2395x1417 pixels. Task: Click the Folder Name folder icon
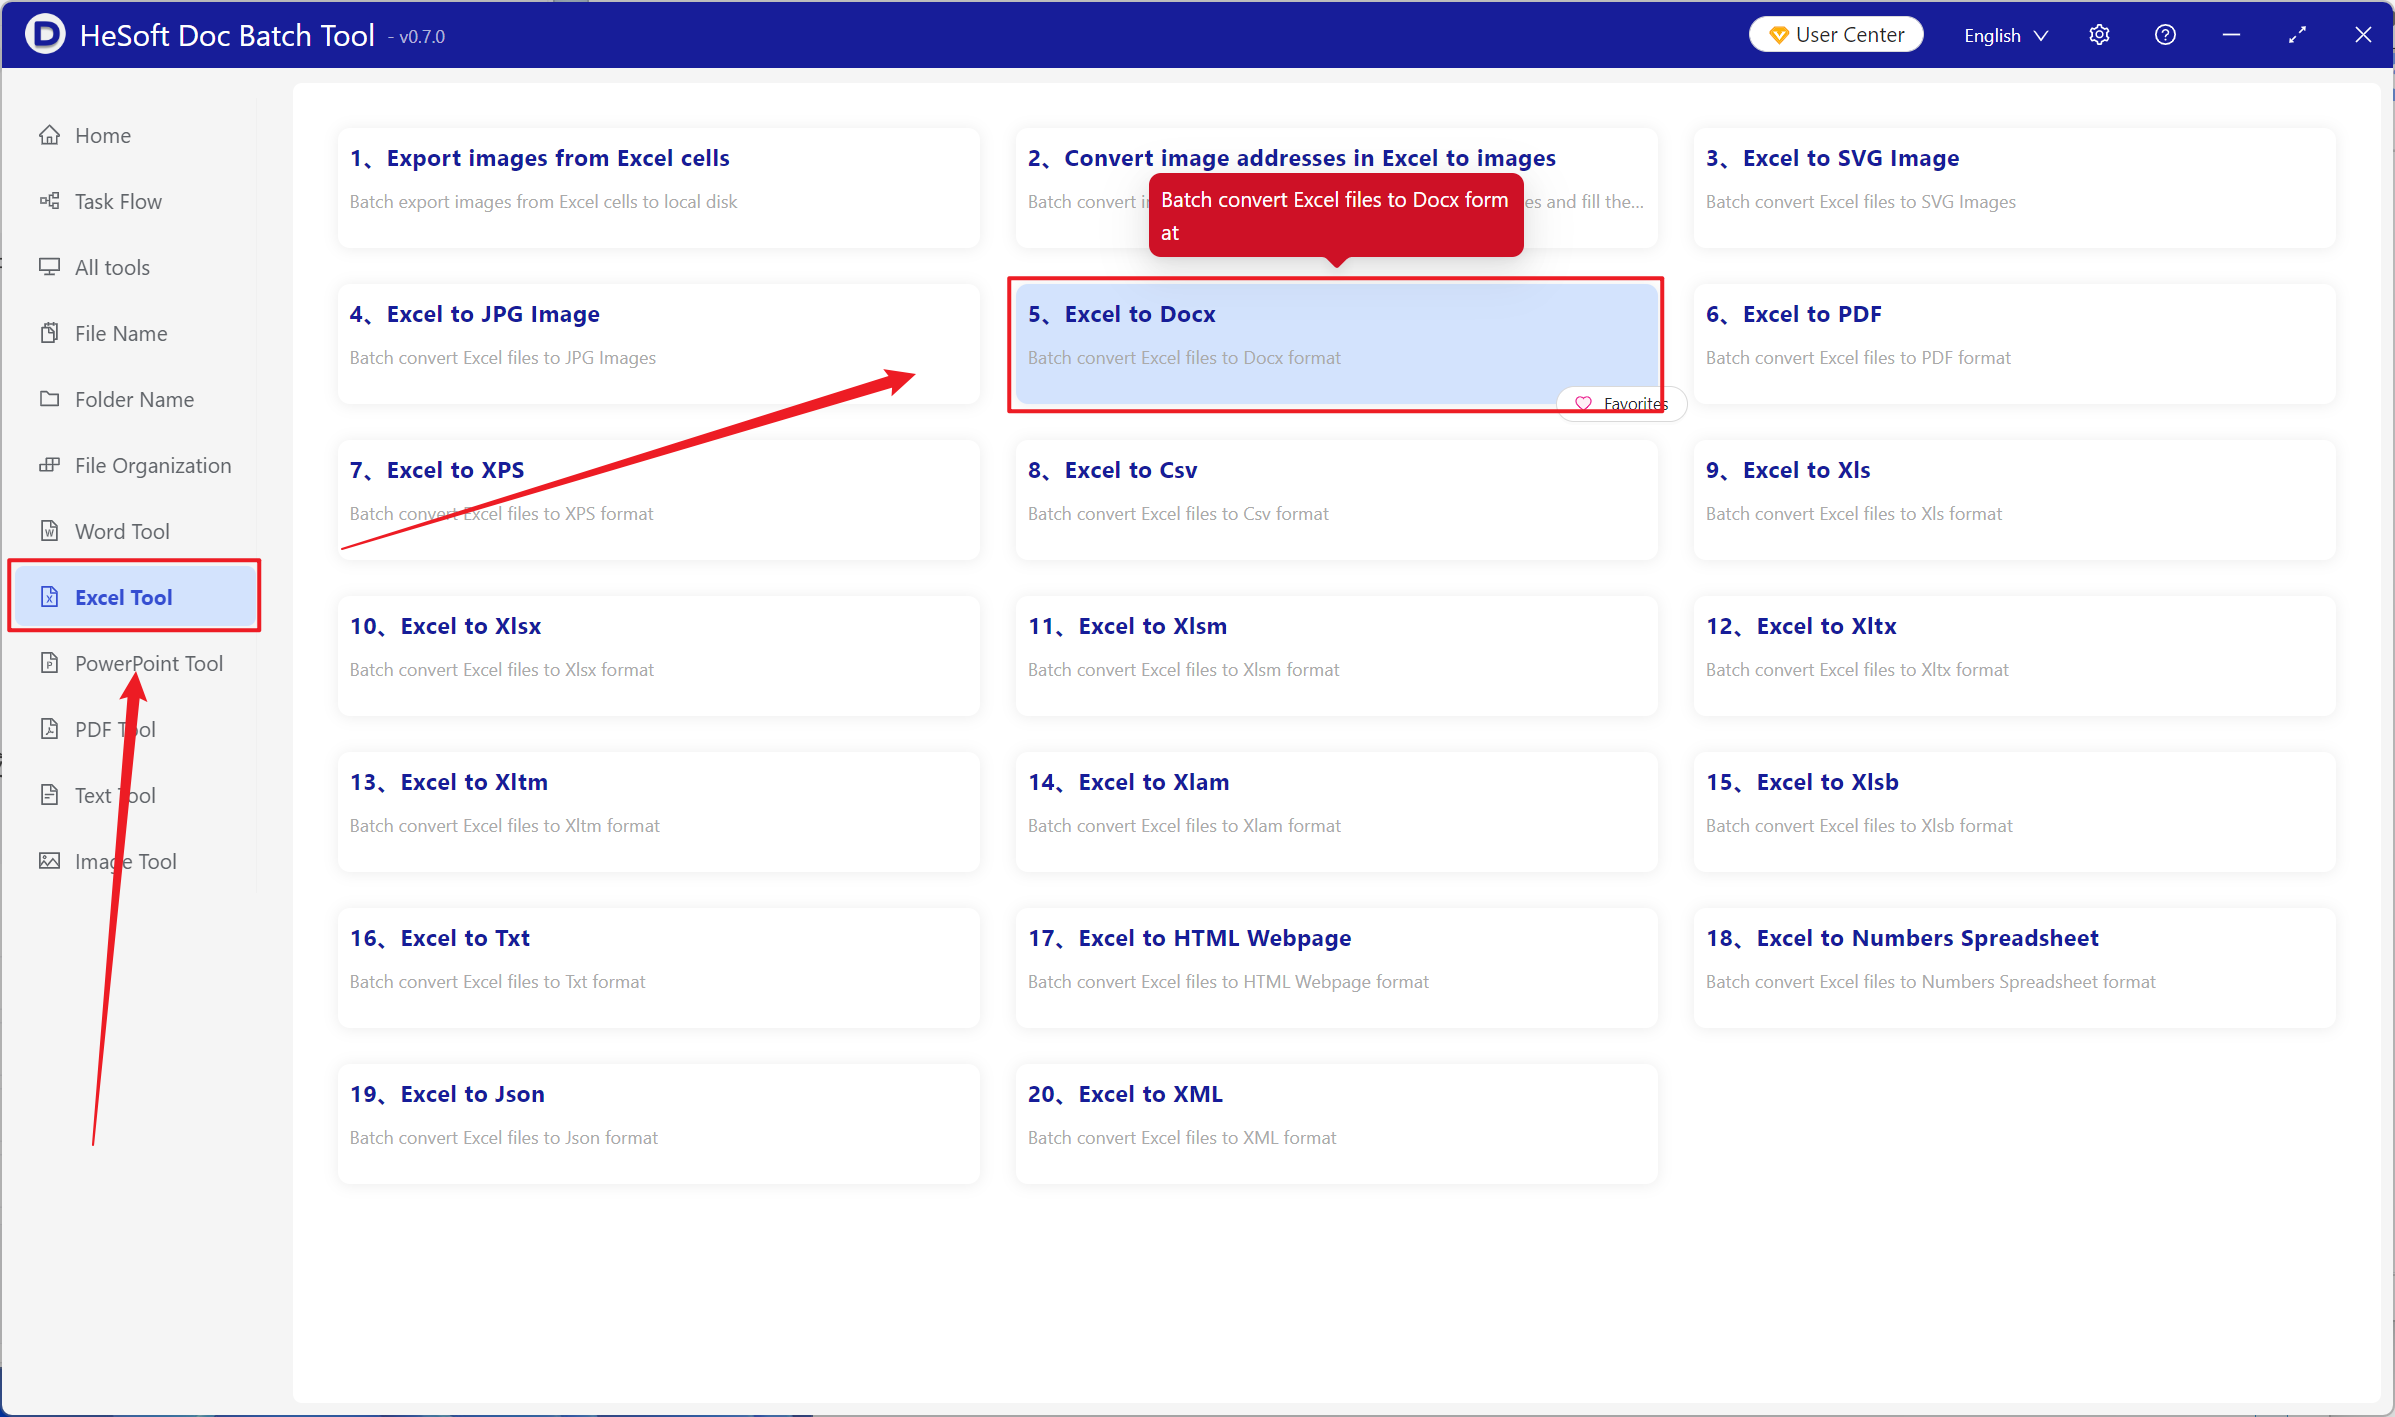[x=49, y=399]
